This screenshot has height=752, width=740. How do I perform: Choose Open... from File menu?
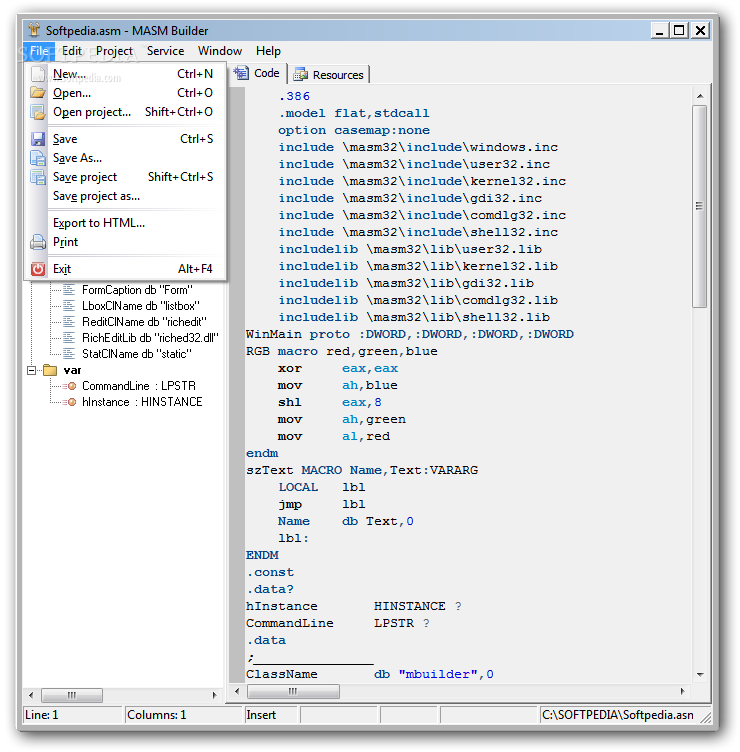pos(126,93)
